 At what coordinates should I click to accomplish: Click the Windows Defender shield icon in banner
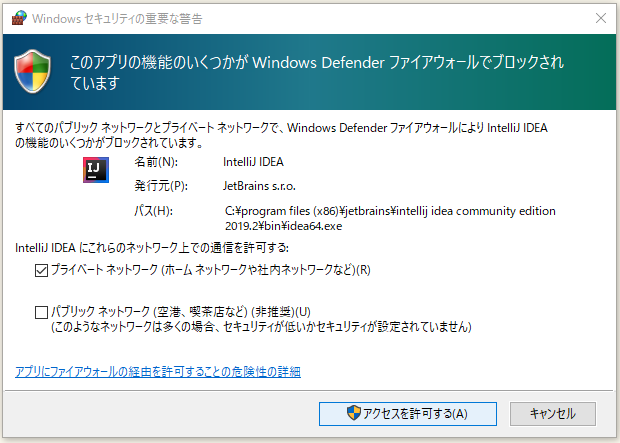(32, 71)
